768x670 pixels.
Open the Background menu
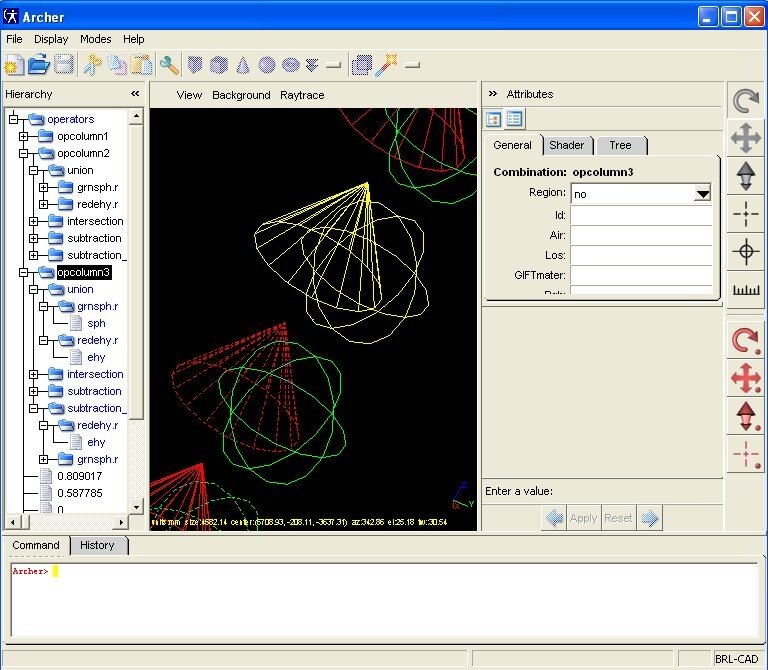click(241, 95)
